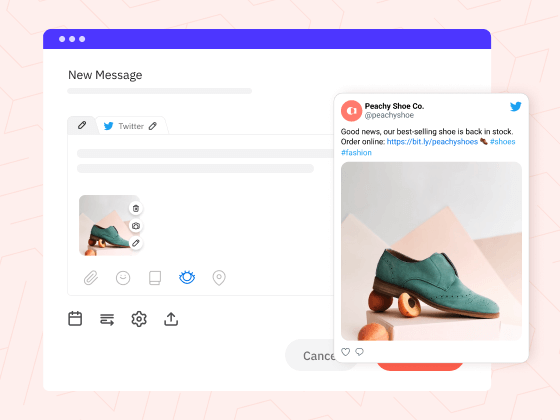Image resolution: width=560 pixels, height=420 pixels.
Task: Click the comment bubble icon in preview
Action: (x=359, y=352)
